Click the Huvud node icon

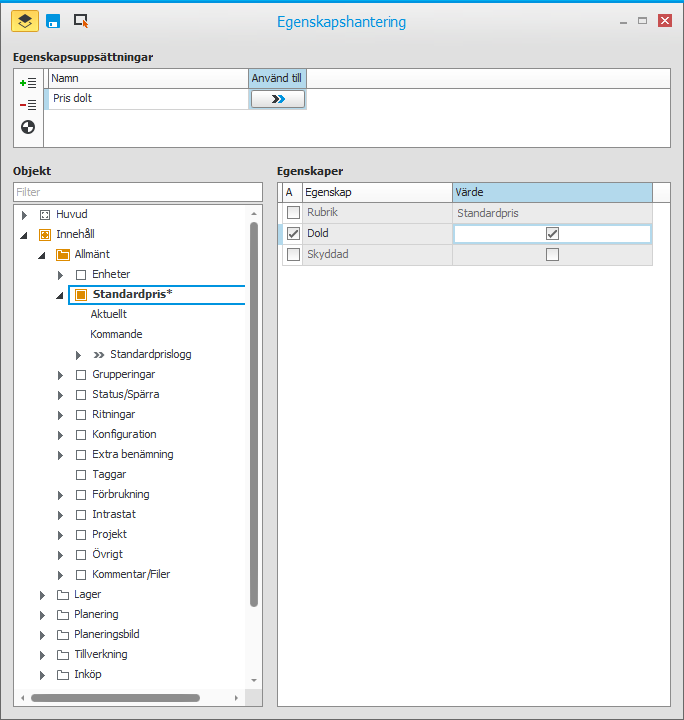point(44,214)
